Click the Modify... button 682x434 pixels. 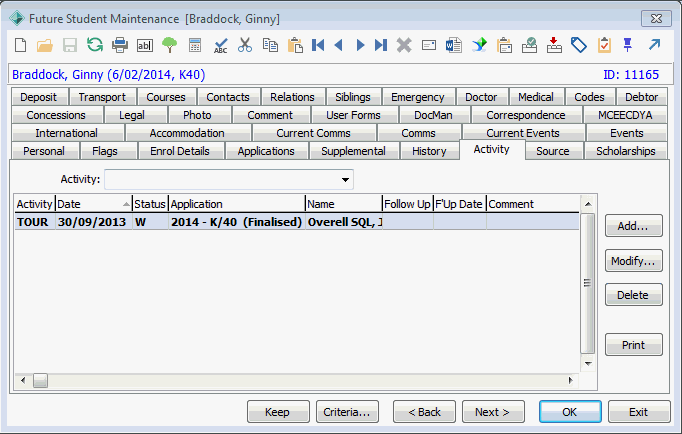(633, 261)
